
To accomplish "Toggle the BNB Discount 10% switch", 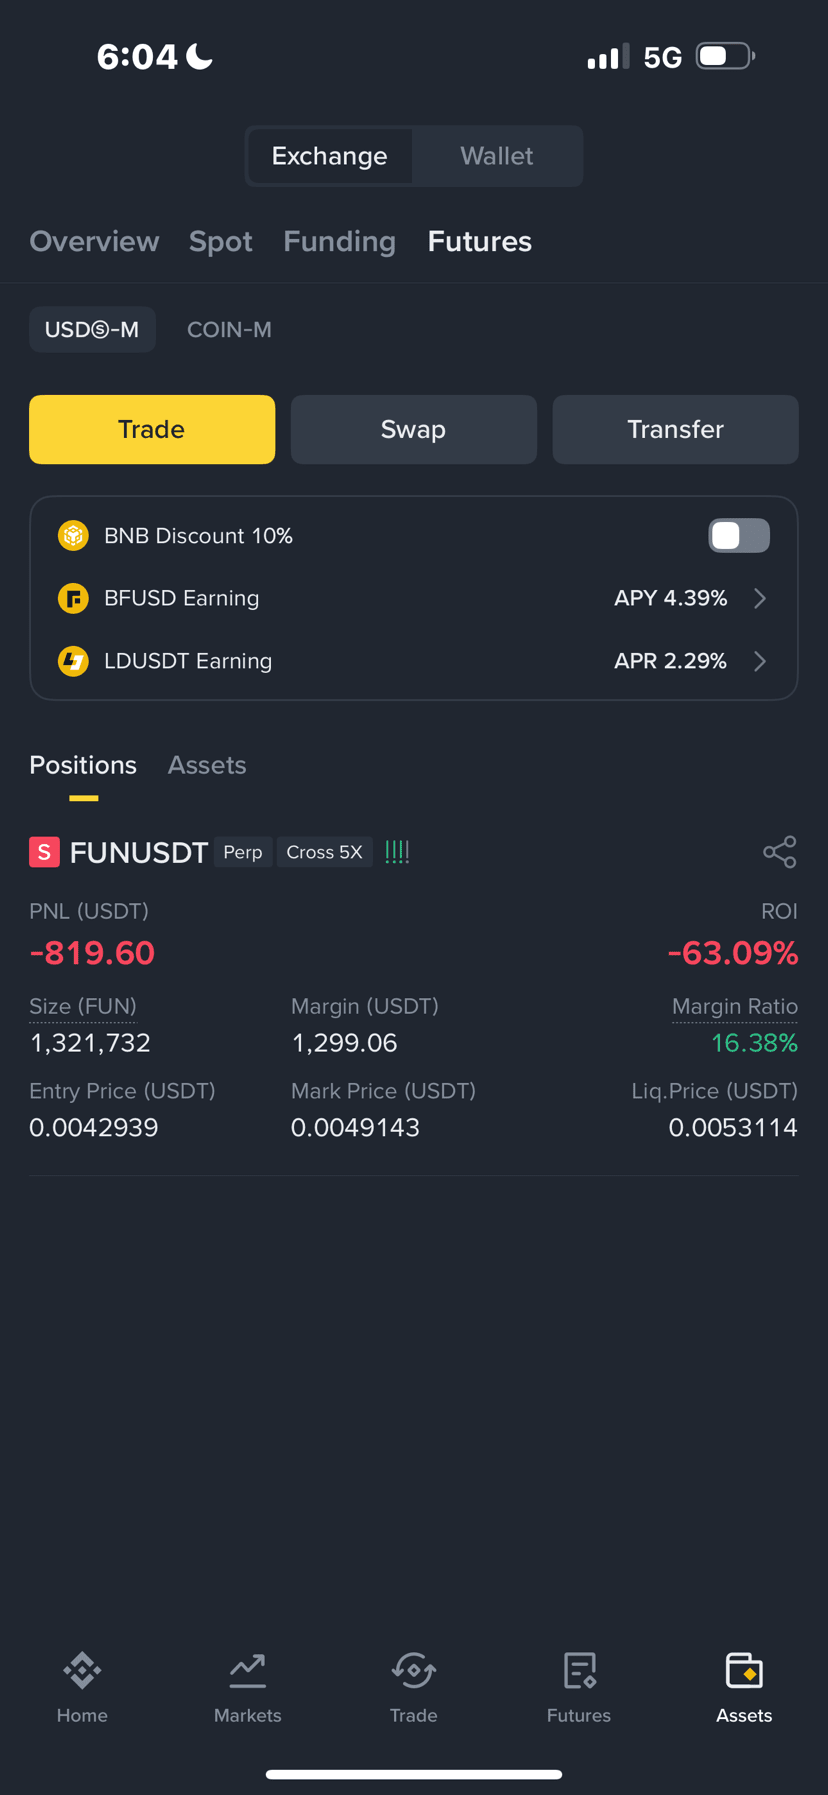I will (x=739, y=536).
